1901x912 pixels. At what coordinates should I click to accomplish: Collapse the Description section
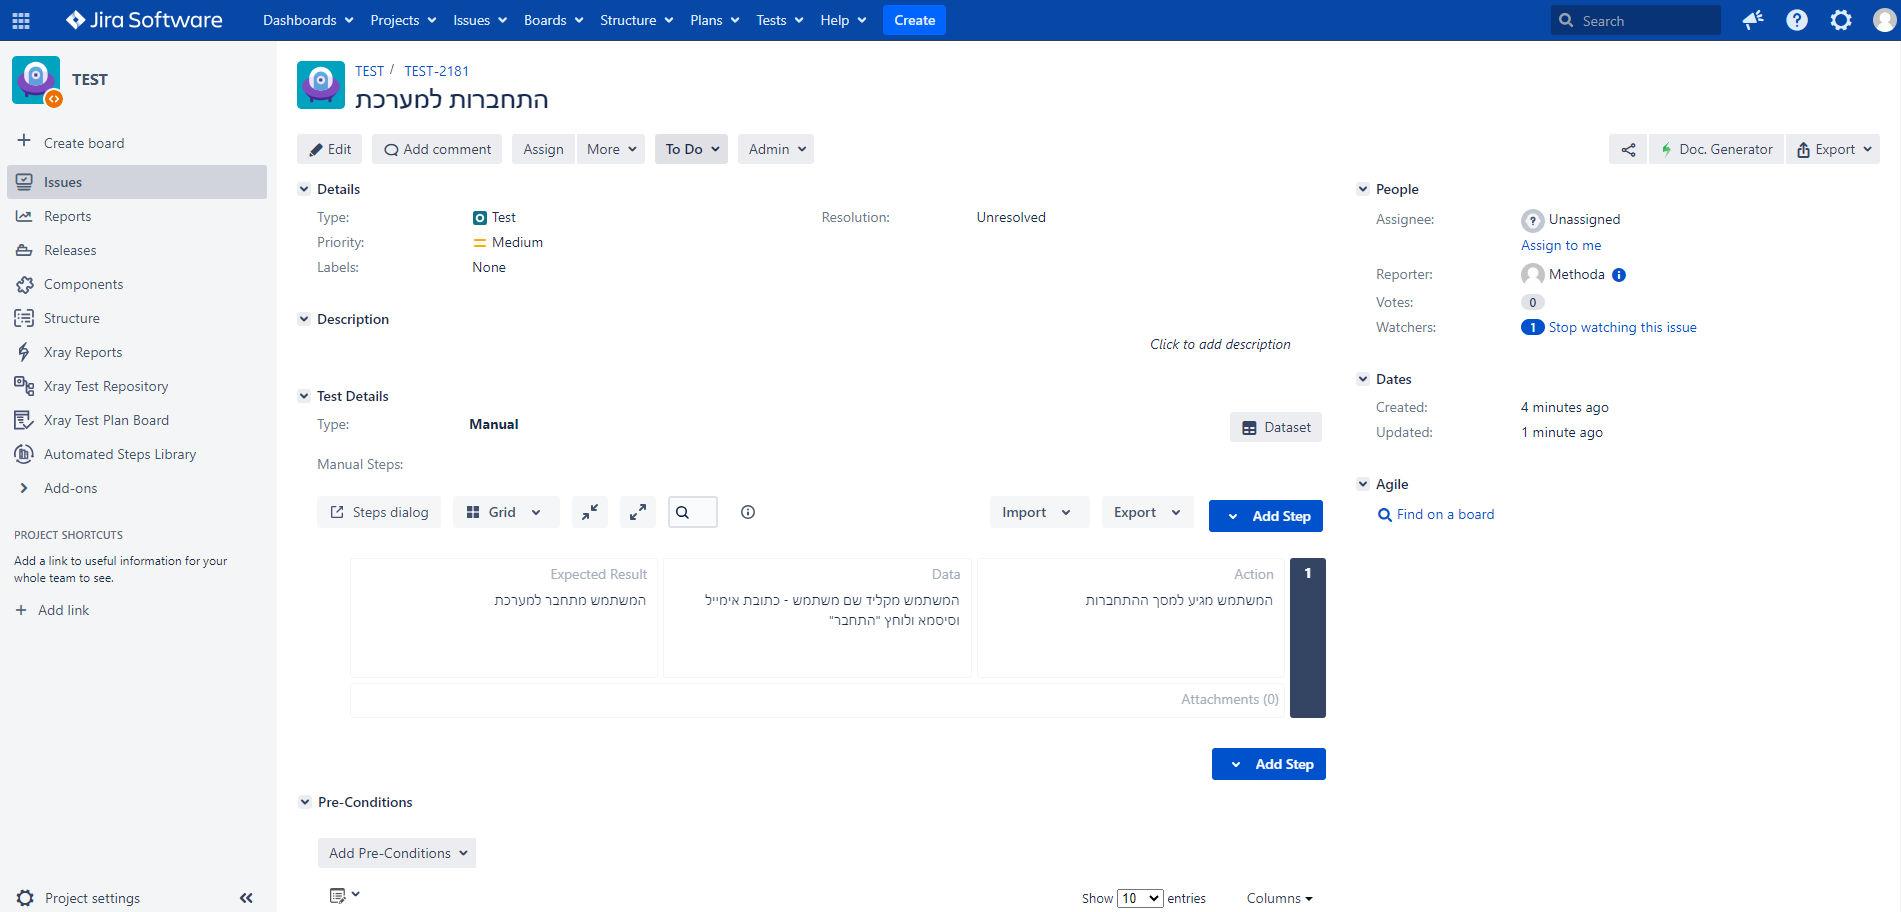tap(304, 319)
